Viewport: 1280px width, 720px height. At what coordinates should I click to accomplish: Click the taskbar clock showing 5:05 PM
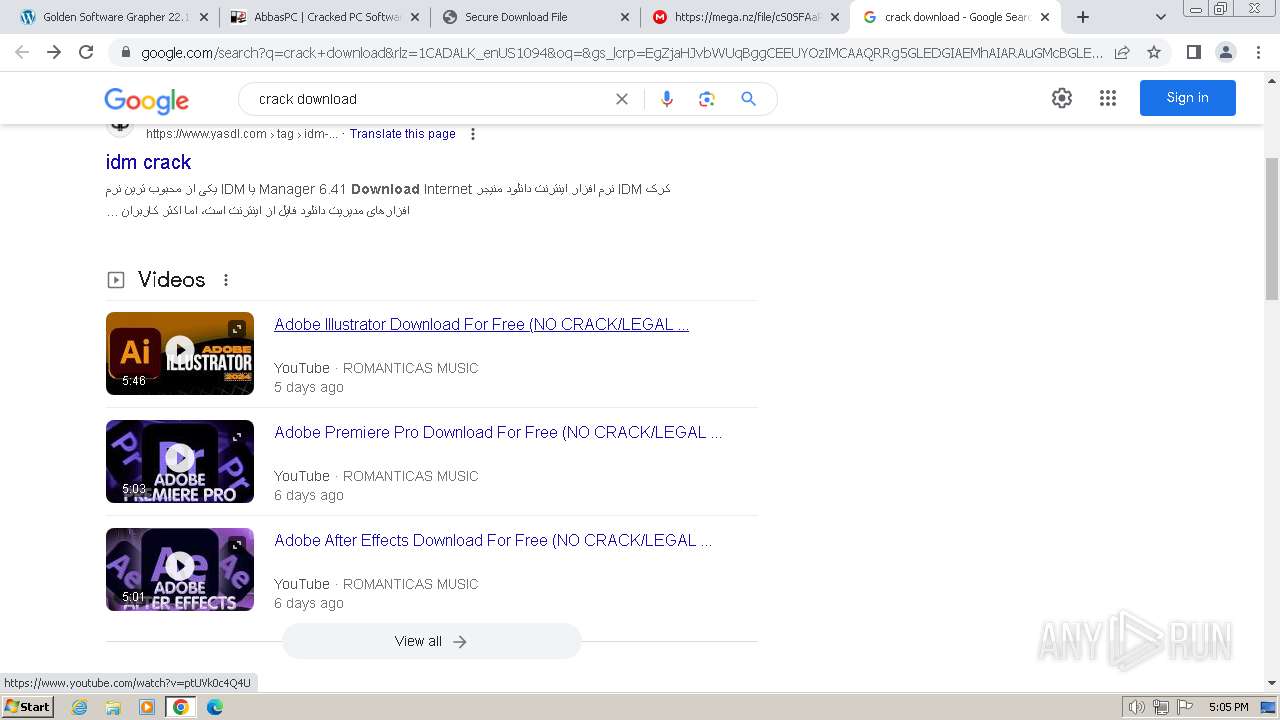[1228, 707]
